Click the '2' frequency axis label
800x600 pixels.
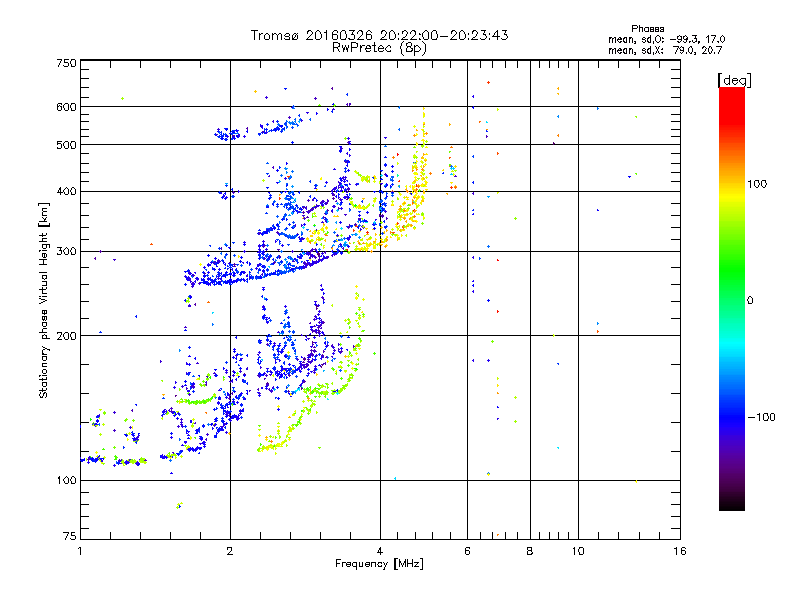tap(230, 551)
